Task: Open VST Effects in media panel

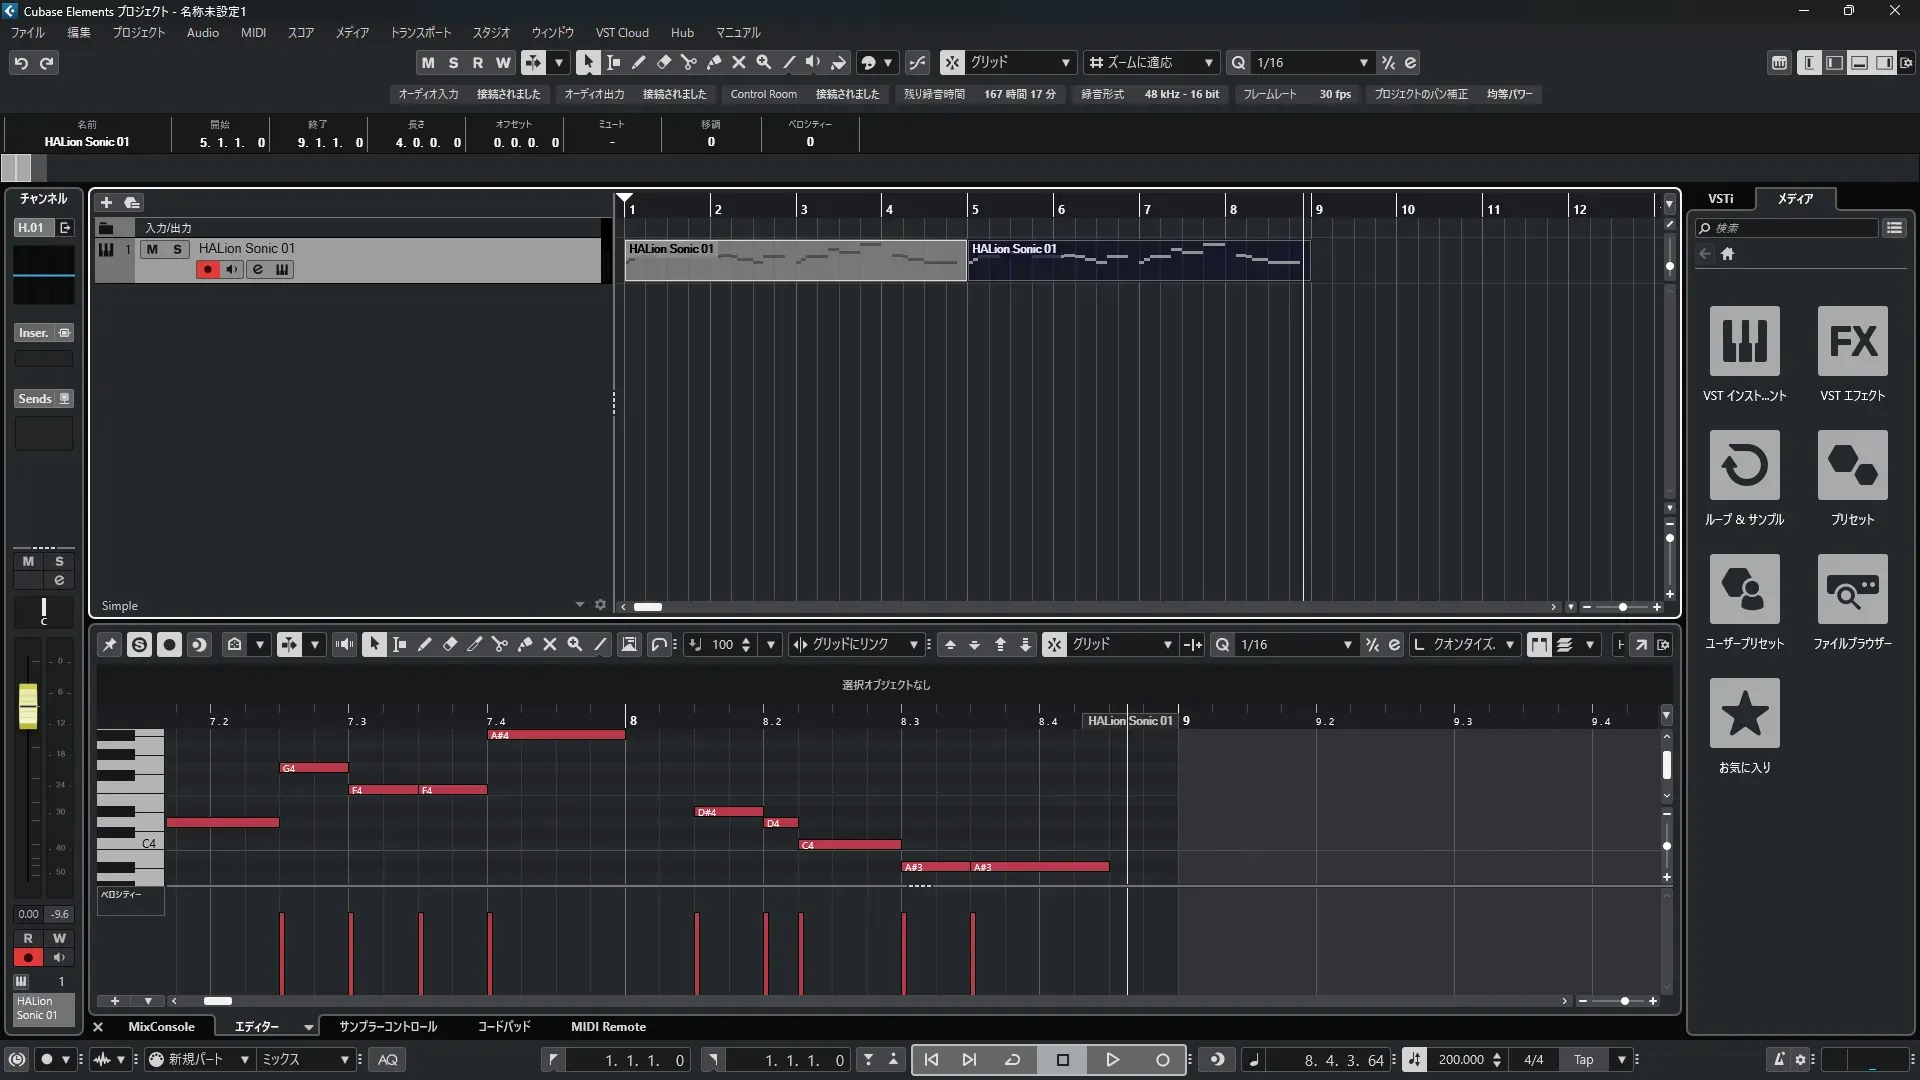Action: point(1852,341)
